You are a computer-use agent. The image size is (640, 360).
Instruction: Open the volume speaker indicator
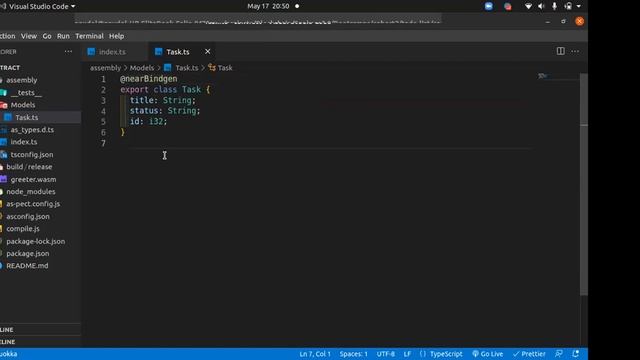[541, 6]
